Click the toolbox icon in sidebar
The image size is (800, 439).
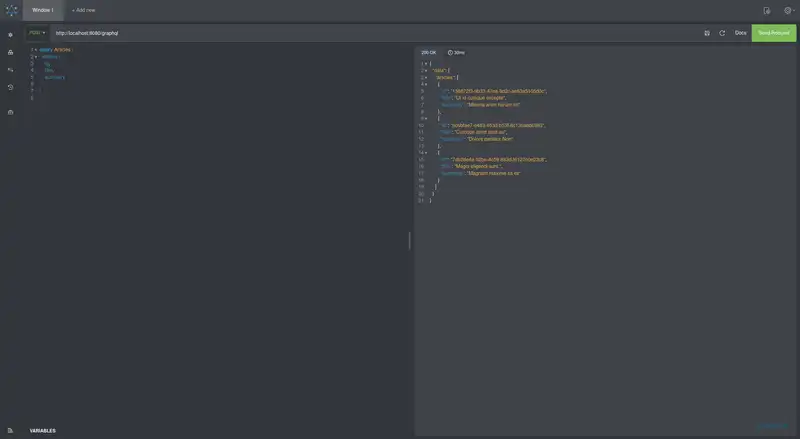tap(11, 112)
